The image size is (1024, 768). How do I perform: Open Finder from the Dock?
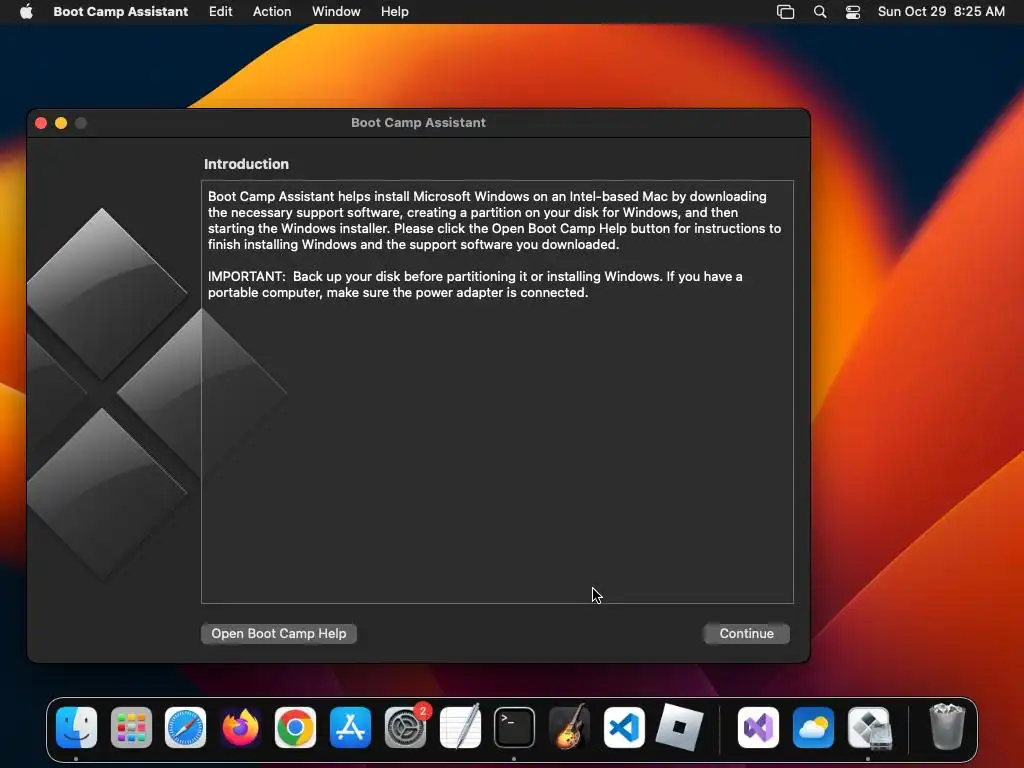tap(76, 728)
